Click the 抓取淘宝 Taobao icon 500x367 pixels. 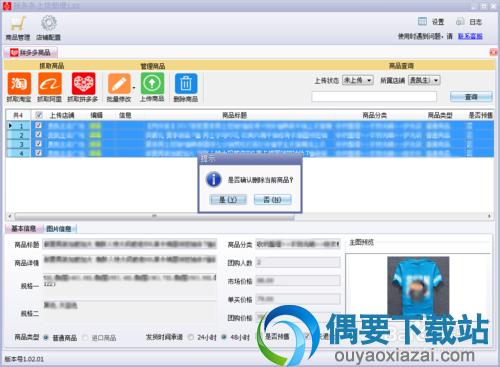19,84
